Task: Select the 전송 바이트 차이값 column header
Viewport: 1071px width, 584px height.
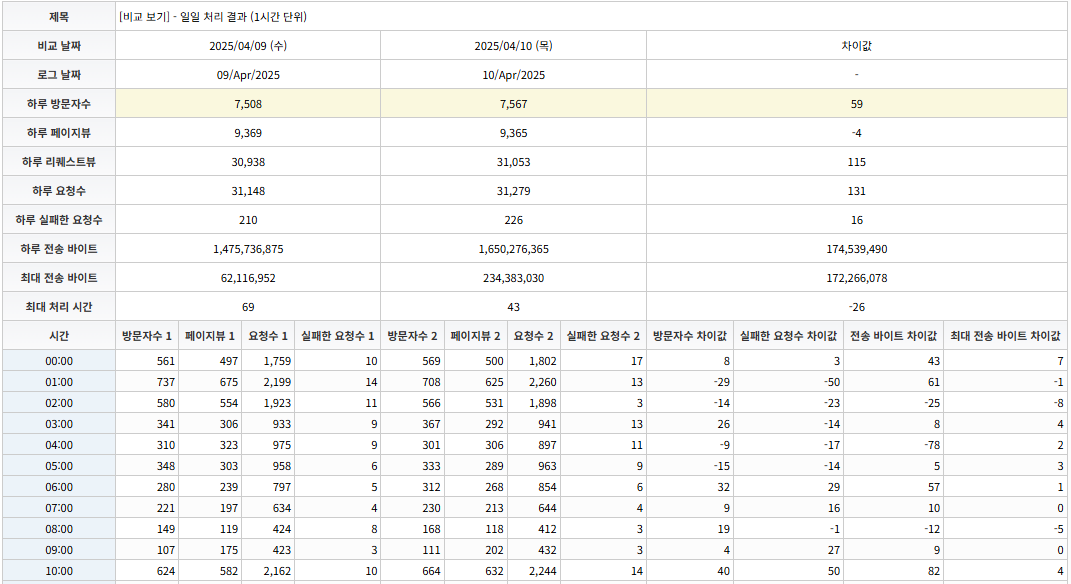Action: [x=893, y=336]
